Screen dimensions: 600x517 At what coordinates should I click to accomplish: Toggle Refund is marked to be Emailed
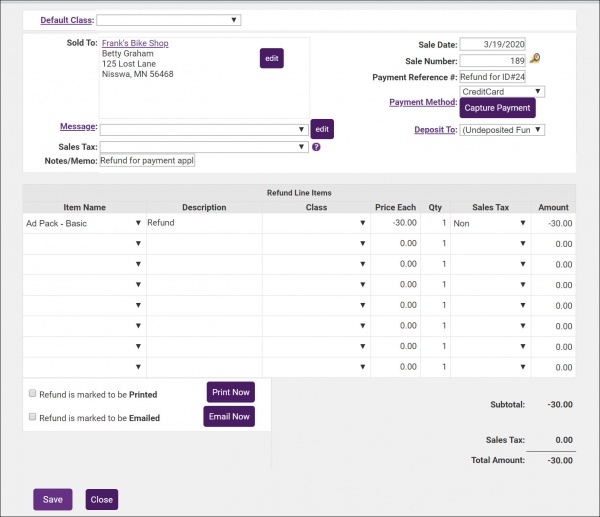(x=33, y=417)
